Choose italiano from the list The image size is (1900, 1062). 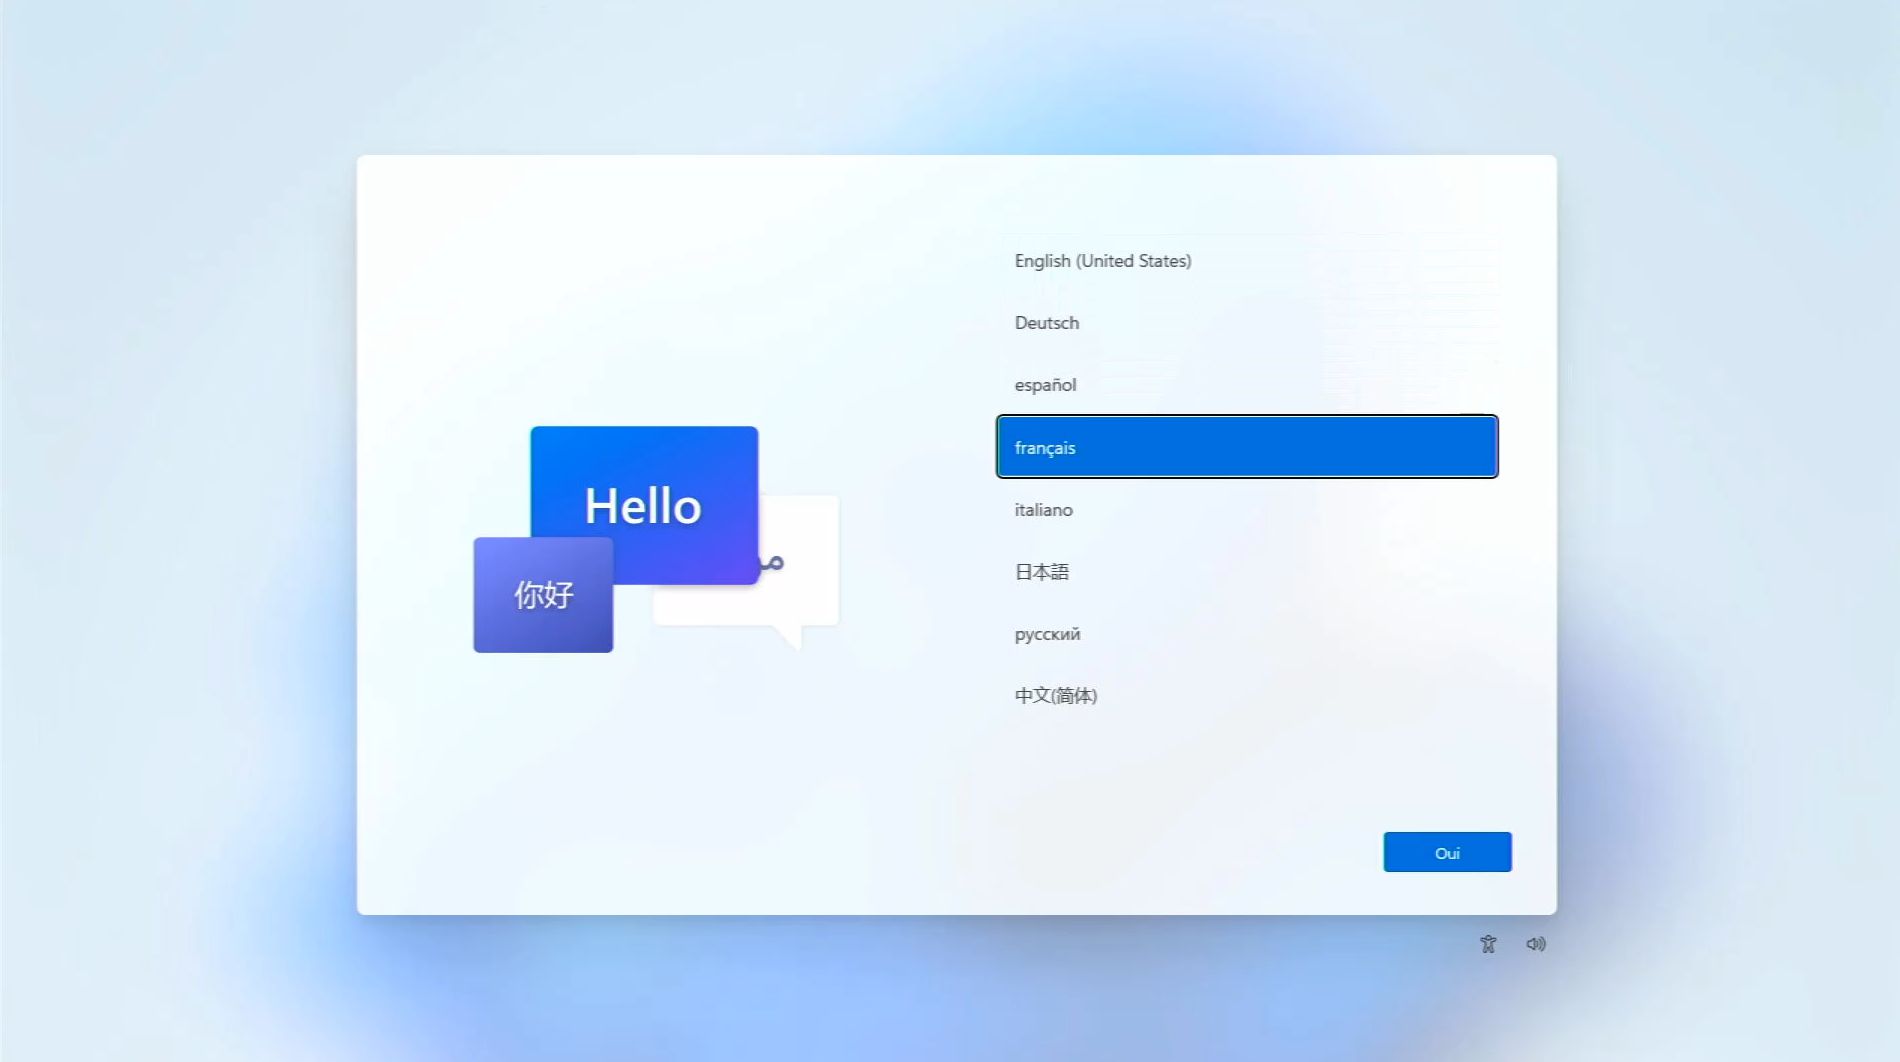click(1247, 510)
